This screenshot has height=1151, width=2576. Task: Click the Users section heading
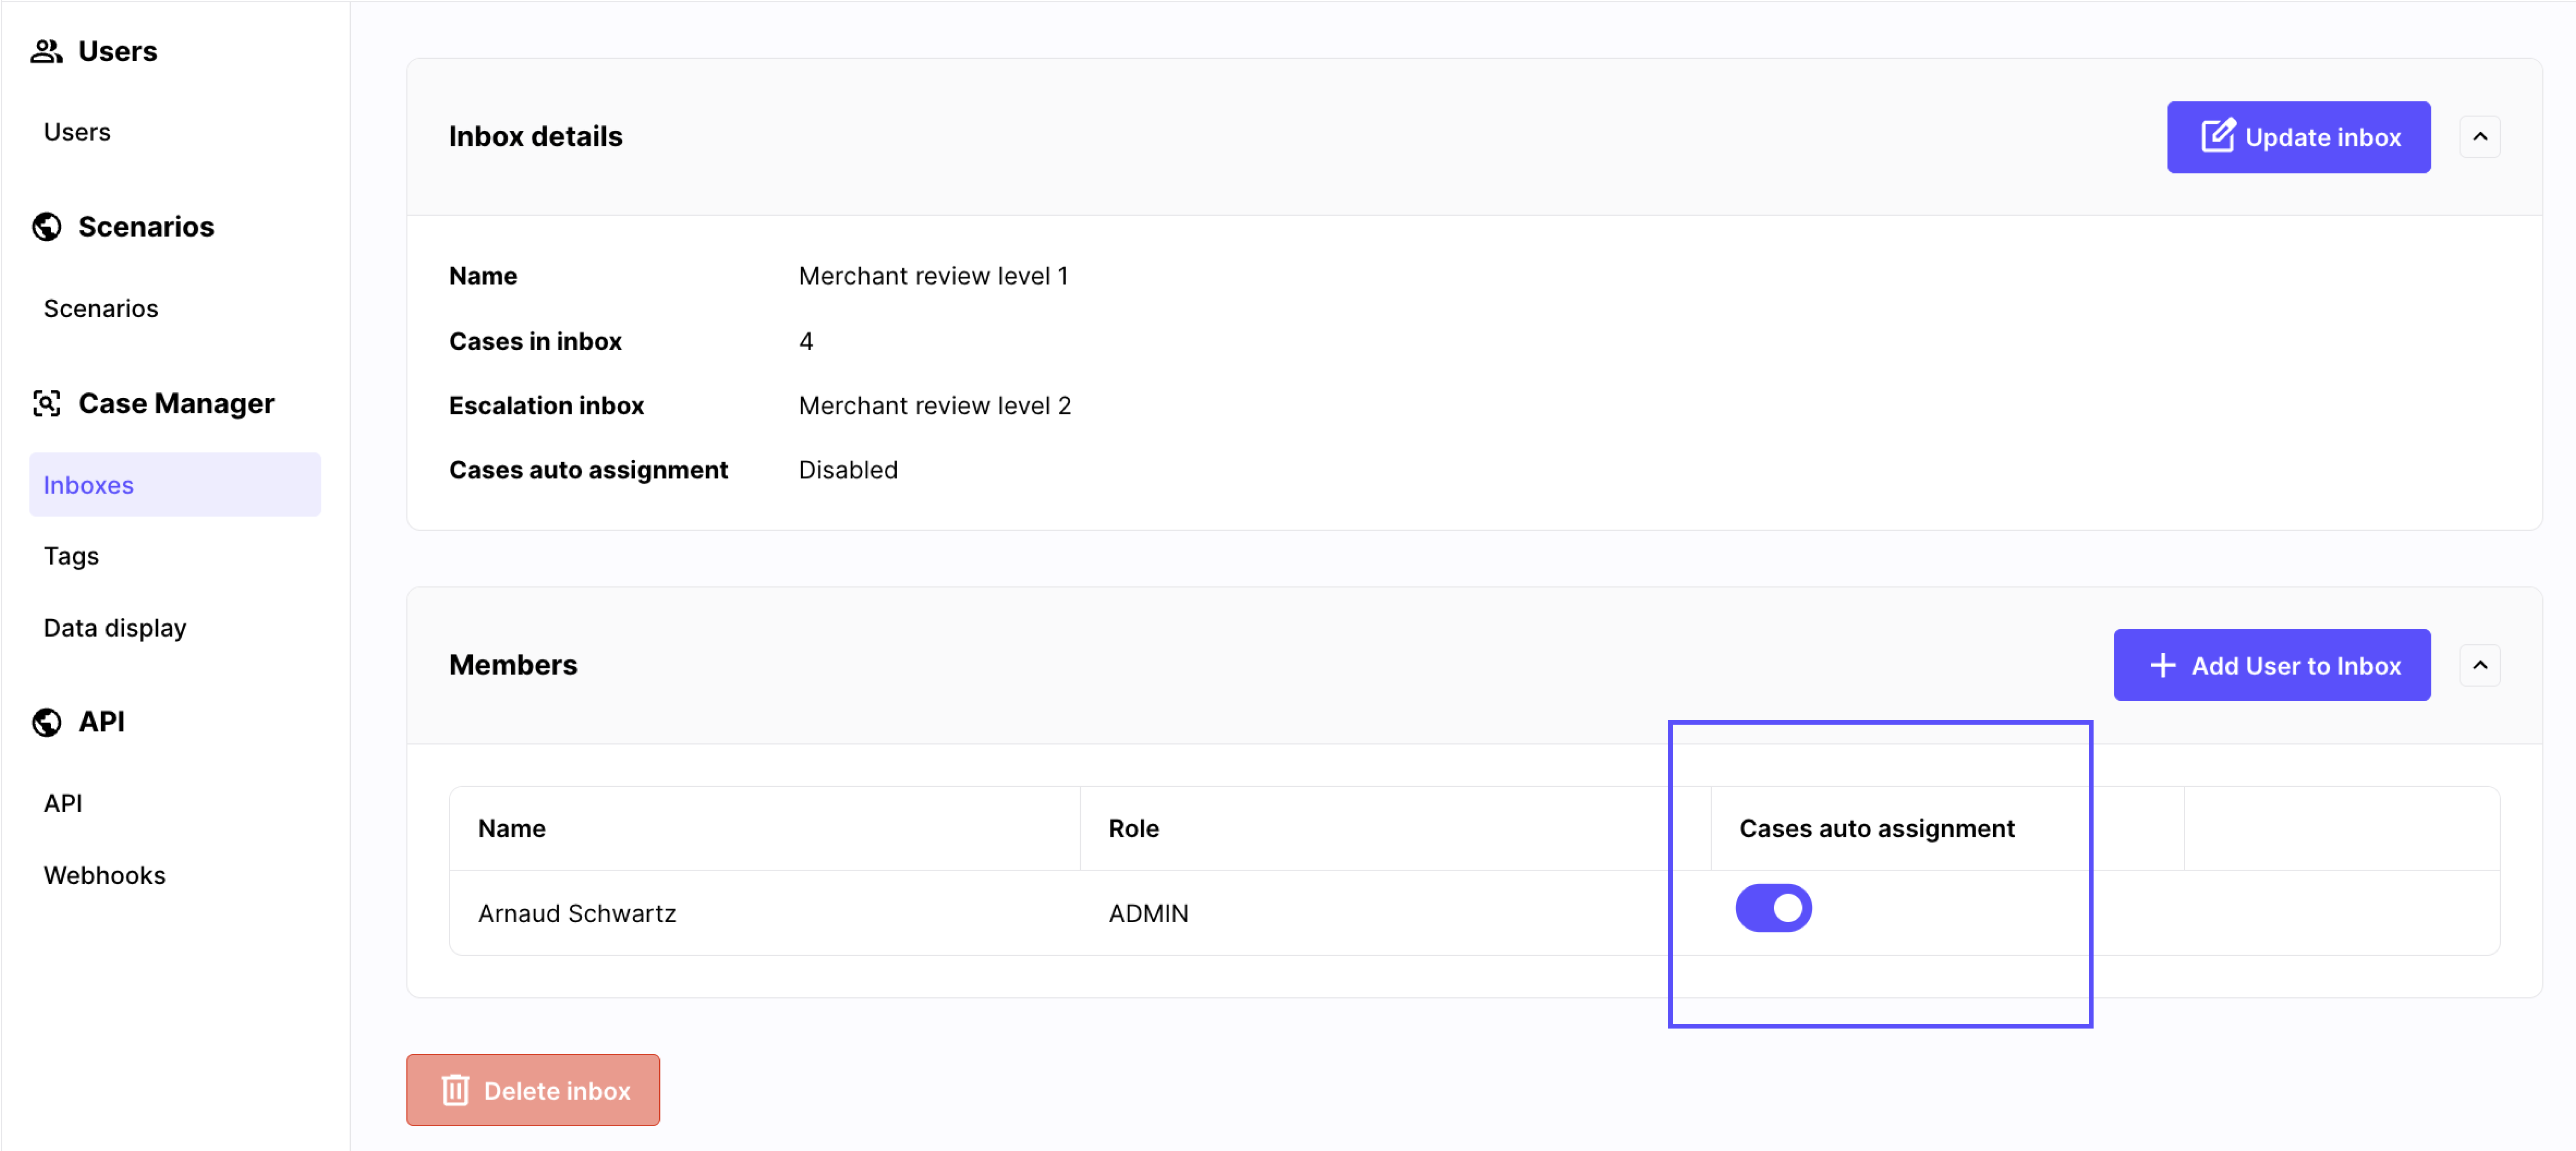click(x=118, y=51)
